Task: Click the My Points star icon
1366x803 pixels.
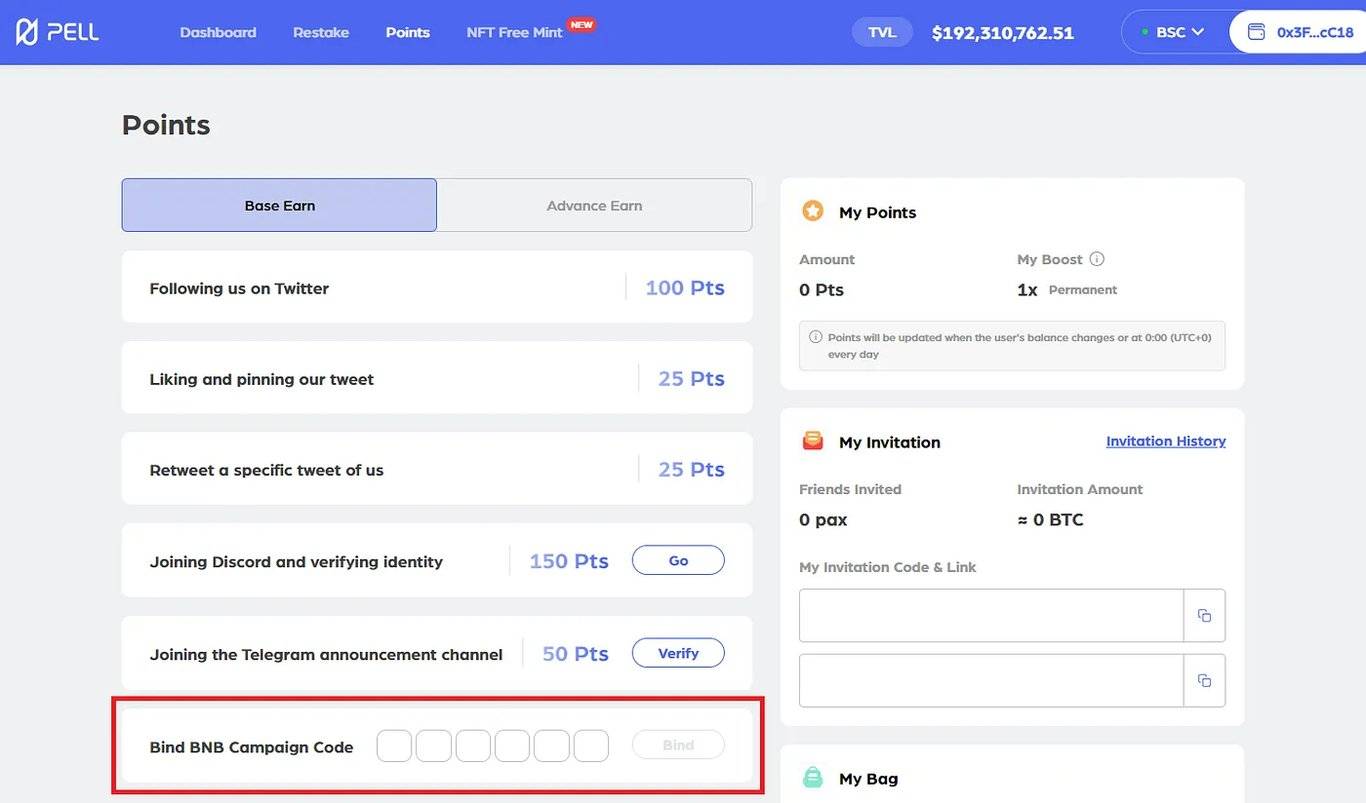Action: coord(813,211)
